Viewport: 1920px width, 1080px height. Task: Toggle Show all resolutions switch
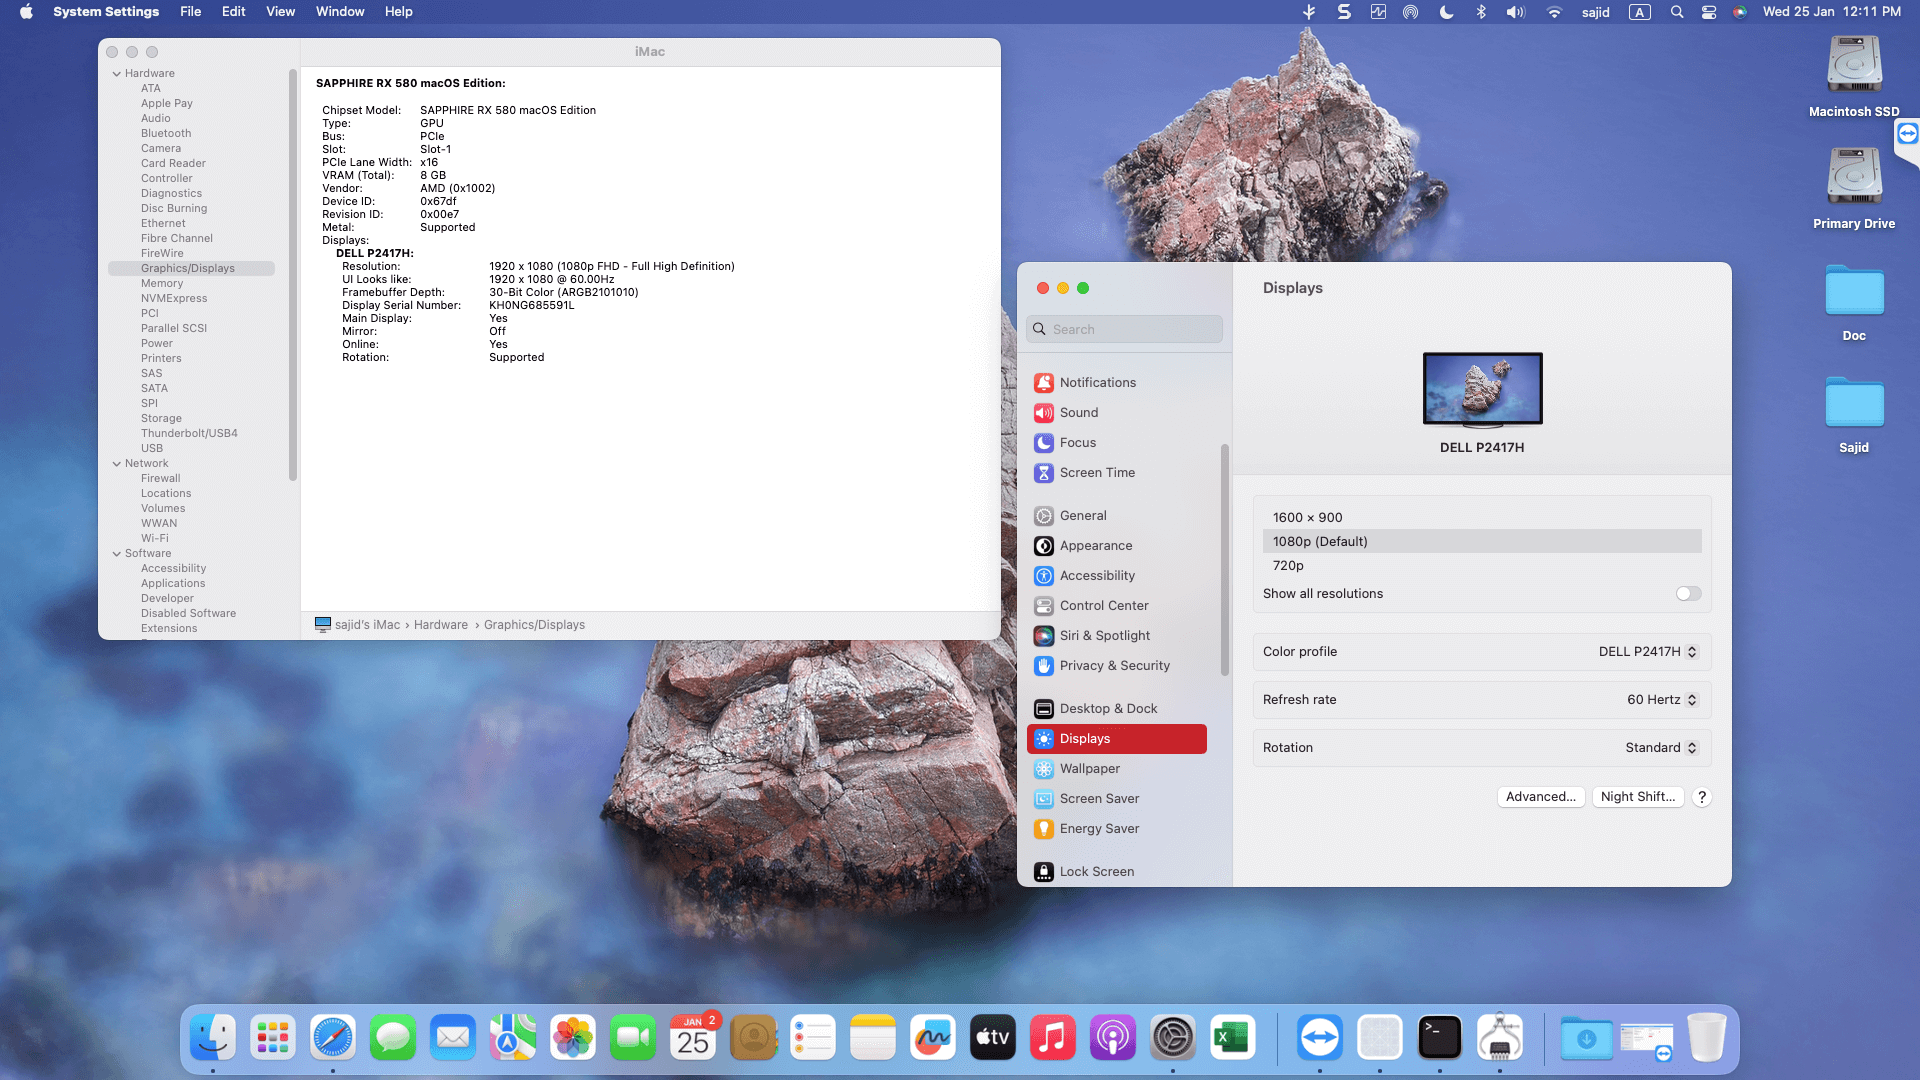pyautogui.click(x=1688, y=594)
